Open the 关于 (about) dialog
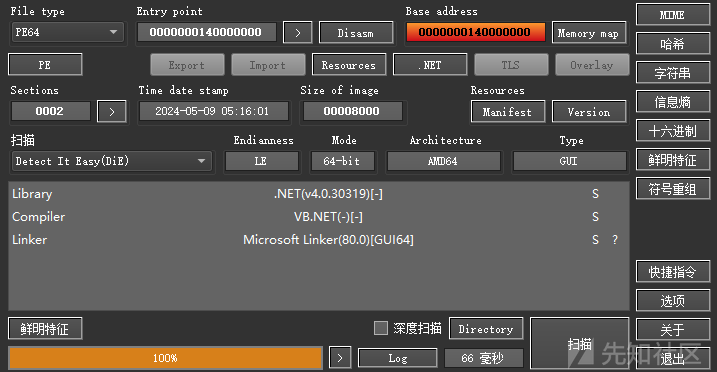Viewport: 717px width, 372px height. coord(673,330)
